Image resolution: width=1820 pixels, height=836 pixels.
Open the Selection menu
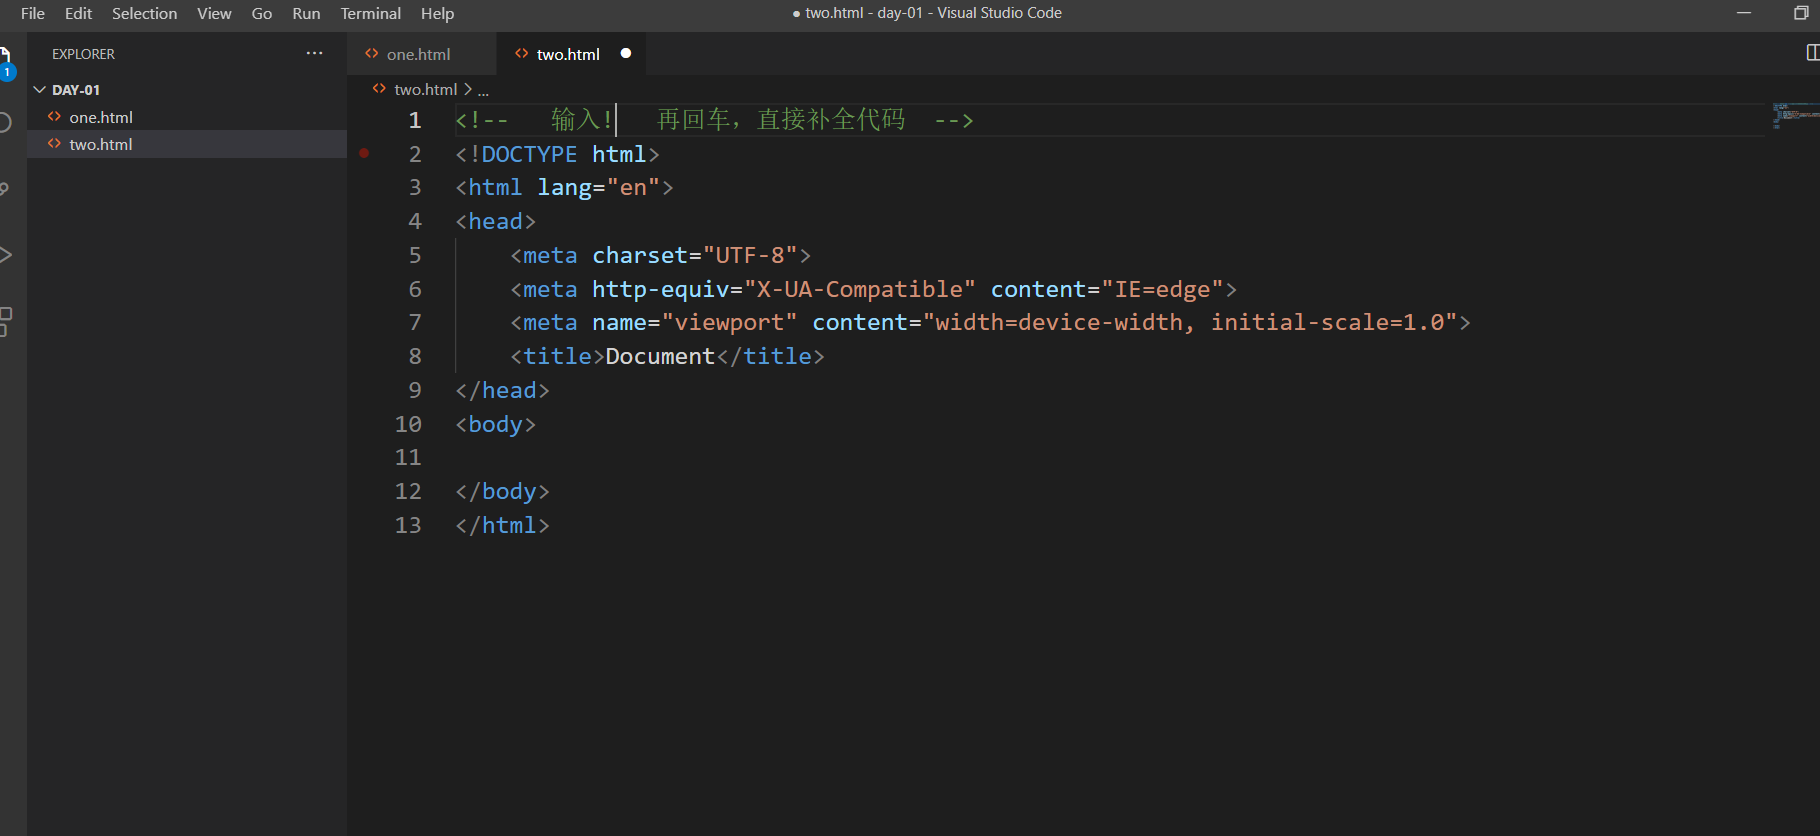144,13
